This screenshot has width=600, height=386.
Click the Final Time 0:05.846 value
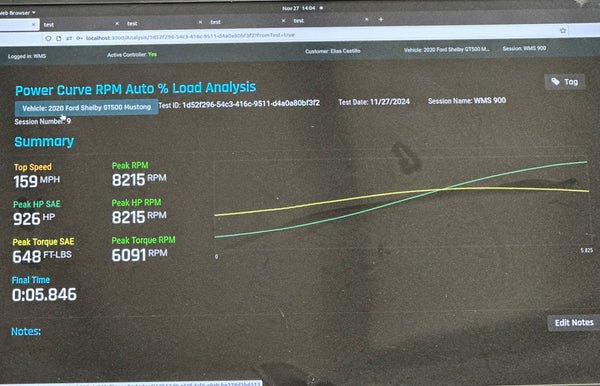(x=44, y=295)
